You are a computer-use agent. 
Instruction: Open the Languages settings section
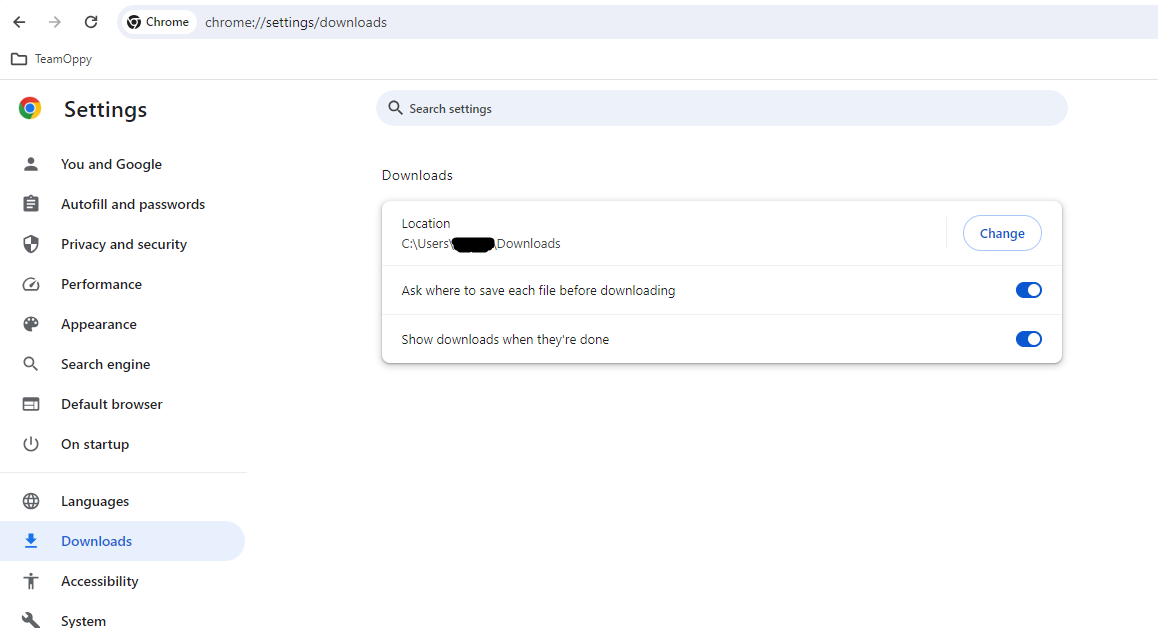(x=95, y=500)
